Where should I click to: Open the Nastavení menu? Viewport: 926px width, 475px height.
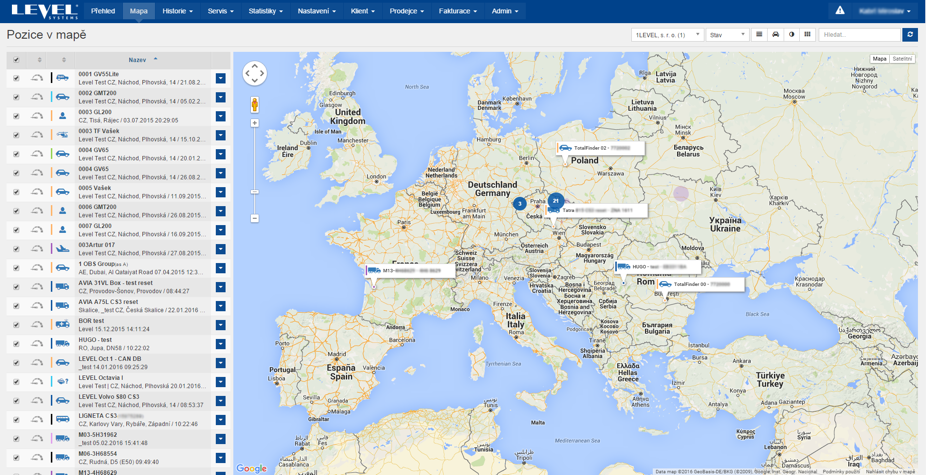point(317,11)
